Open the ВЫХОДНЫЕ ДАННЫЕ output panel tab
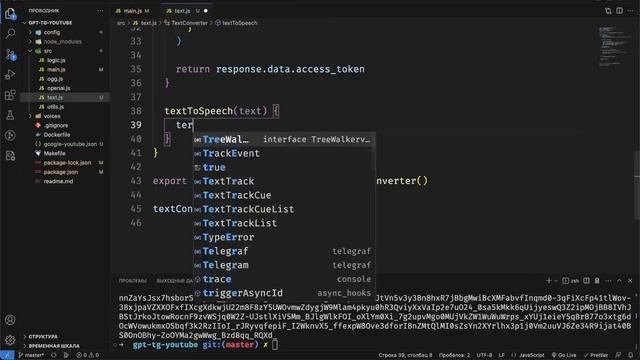 175,281
